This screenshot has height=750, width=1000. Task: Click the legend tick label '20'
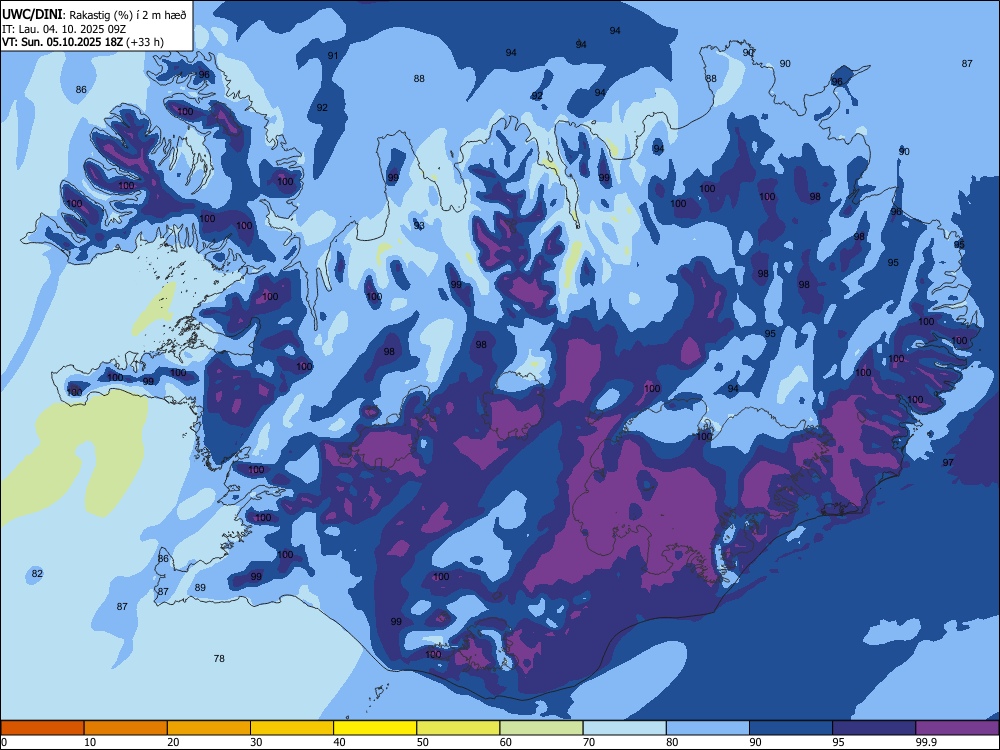[x=173, y=742]
